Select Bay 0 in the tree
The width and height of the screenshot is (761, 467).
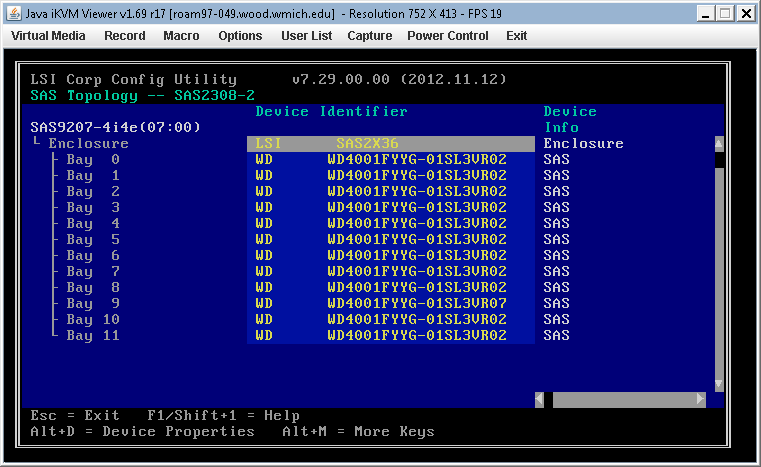coord(93,160)
